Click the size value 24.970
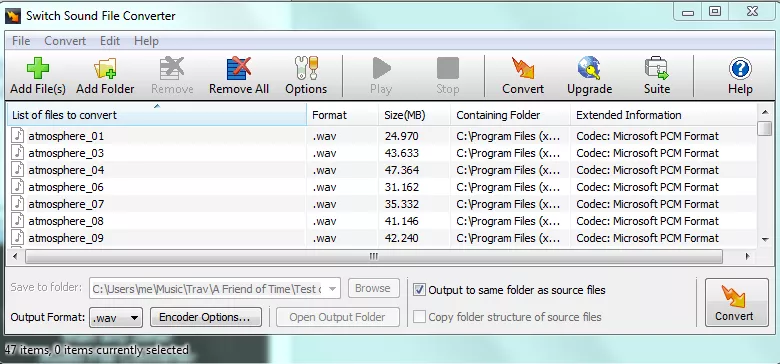 (x=401, y=136)
